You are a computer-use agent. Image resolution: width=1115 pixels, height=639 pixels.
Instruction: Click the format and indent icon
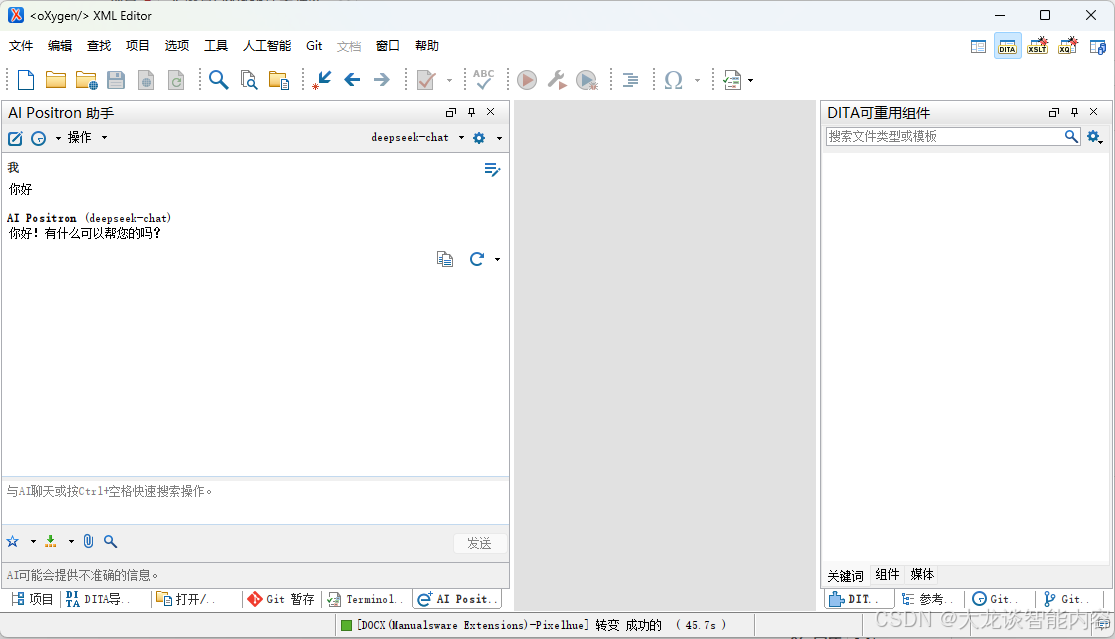(x=631, y=80)
